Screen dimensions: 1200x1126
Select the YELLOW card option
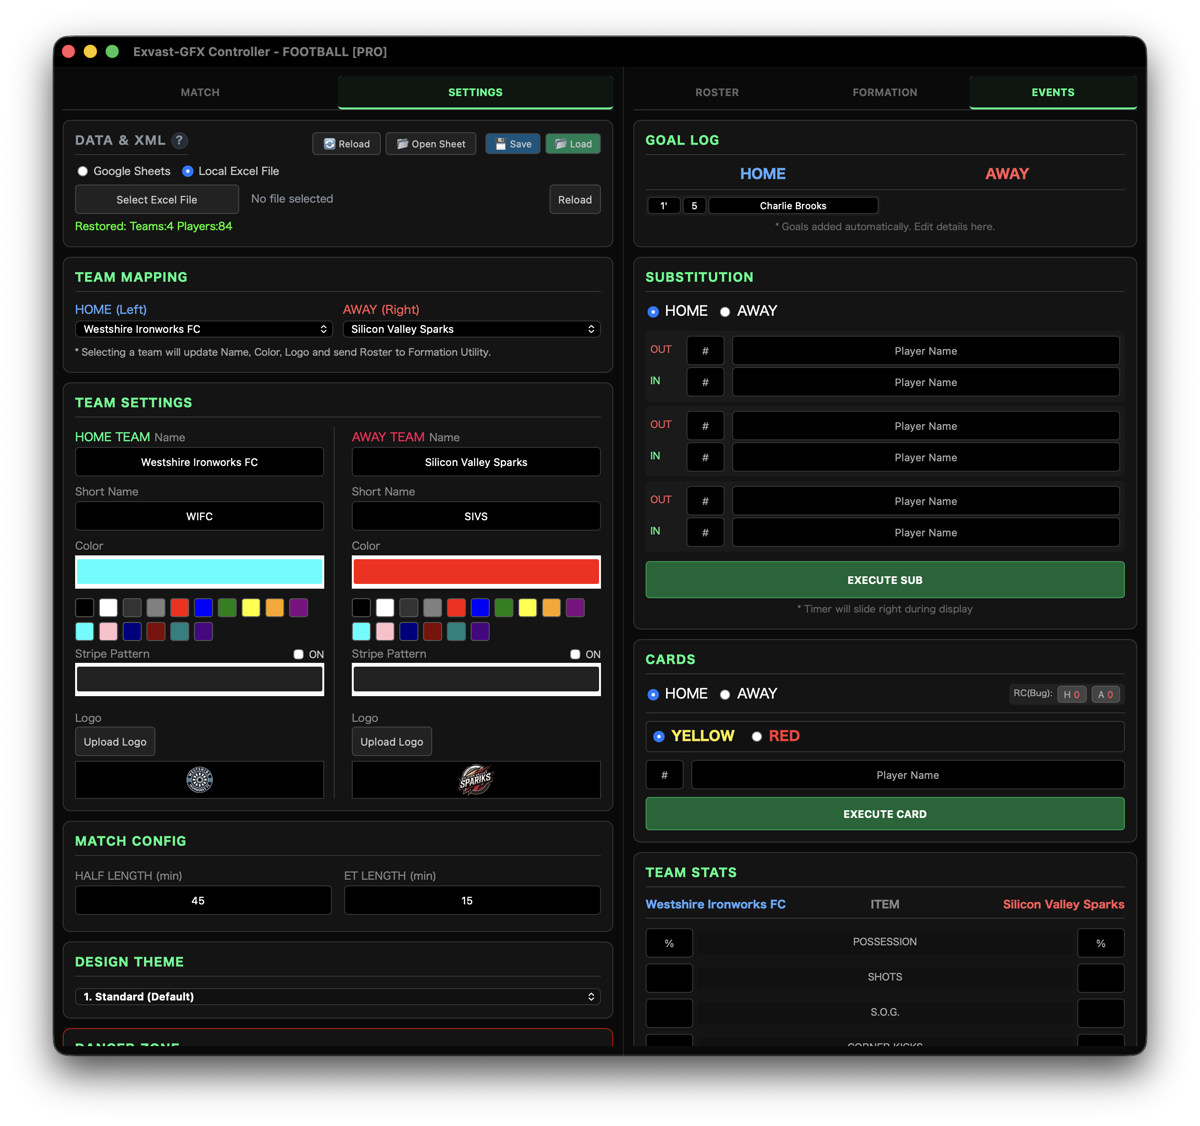coord(659,736)
